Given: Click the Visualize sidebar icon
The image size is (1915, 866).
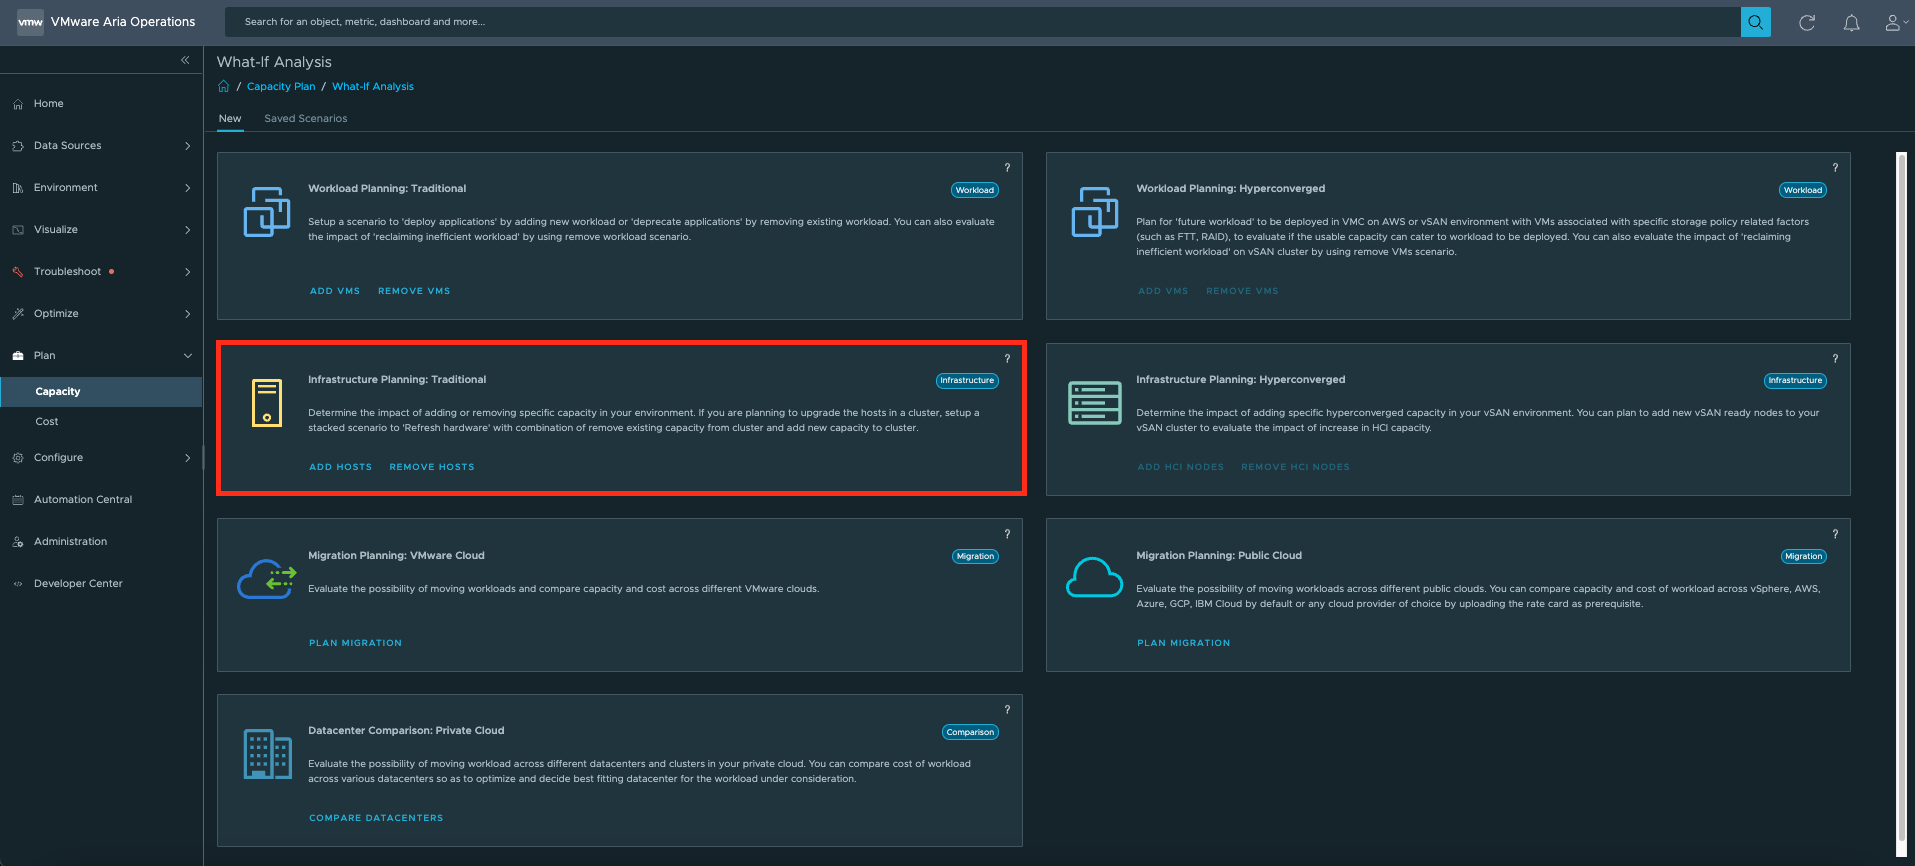Looking at the screenshot, I should pos(18,230).
